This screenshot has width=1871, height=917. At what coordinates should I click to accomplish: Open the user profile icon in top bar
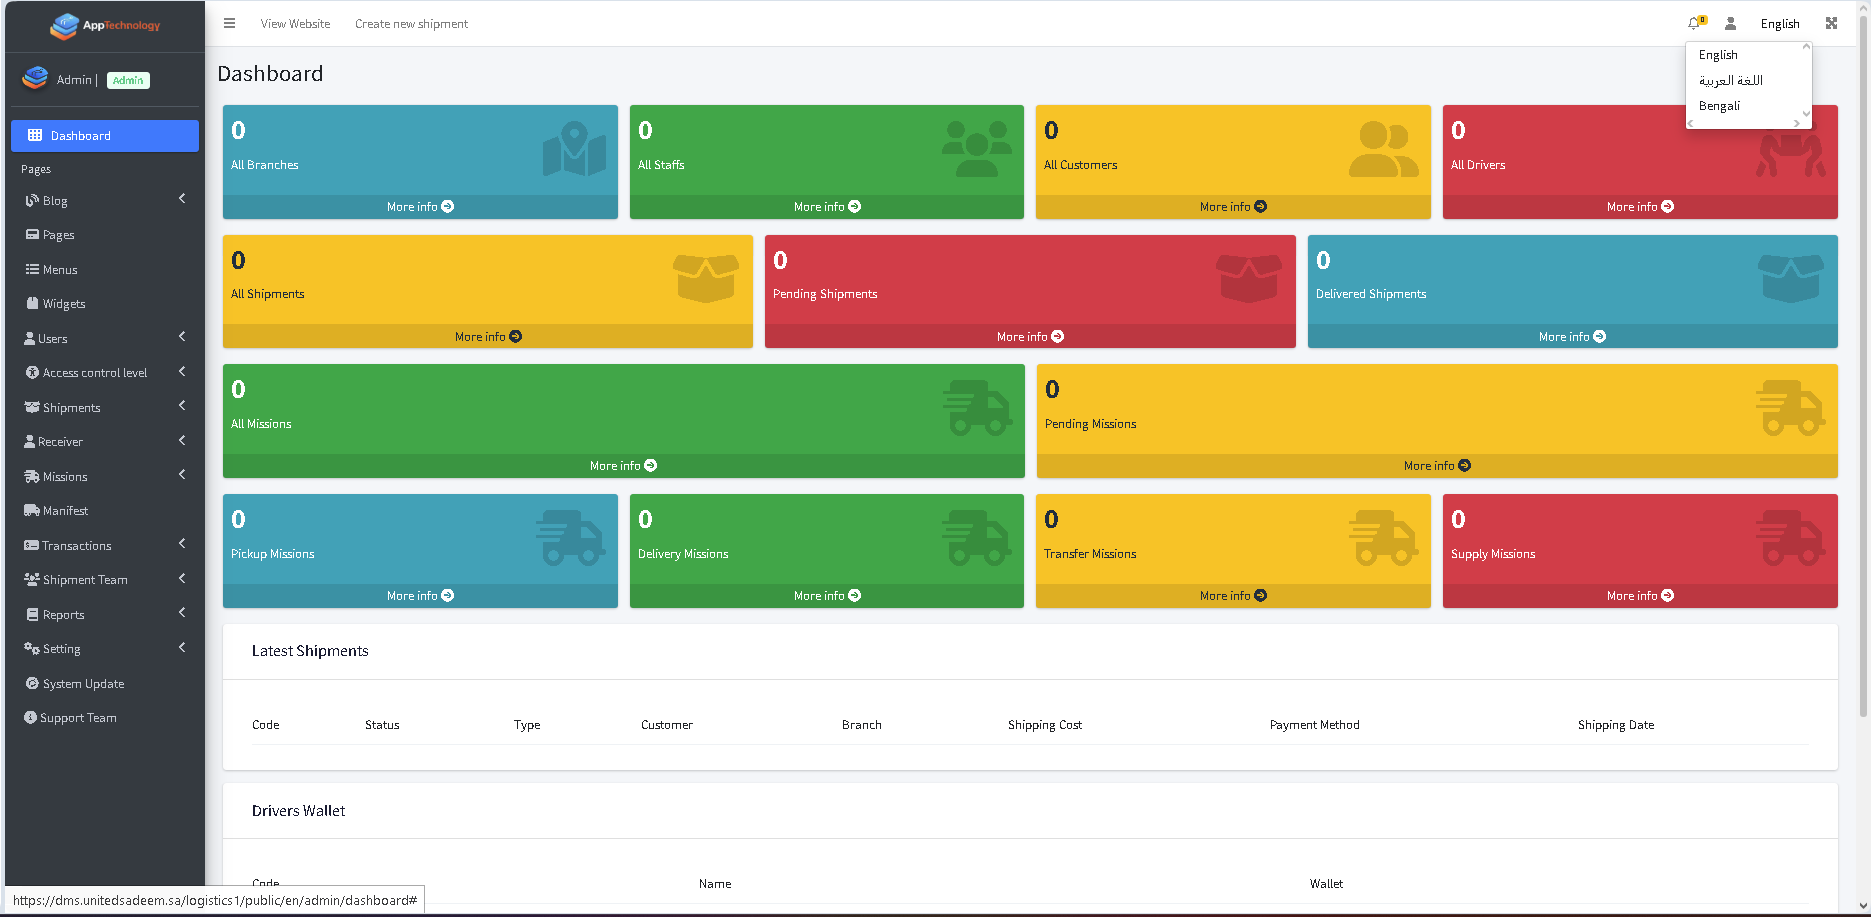pos(1730,23)
